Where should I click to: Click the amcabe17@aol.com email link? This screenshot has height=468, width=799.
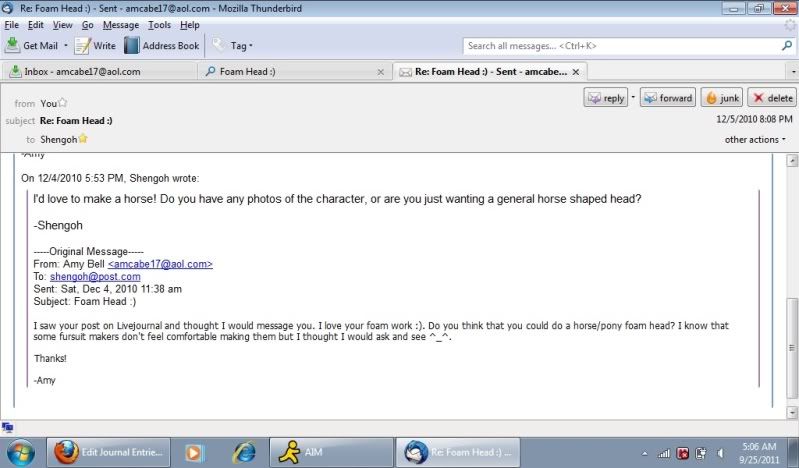(160, 264)
